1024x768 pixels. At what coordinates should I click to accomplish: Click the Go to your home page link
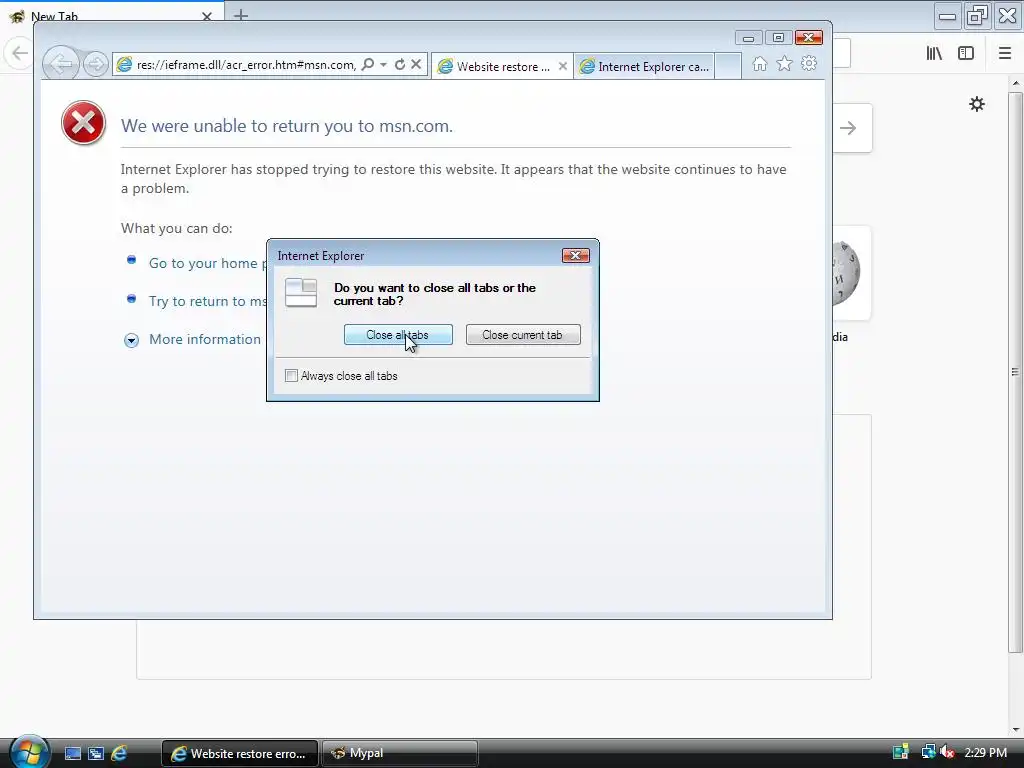208,263
